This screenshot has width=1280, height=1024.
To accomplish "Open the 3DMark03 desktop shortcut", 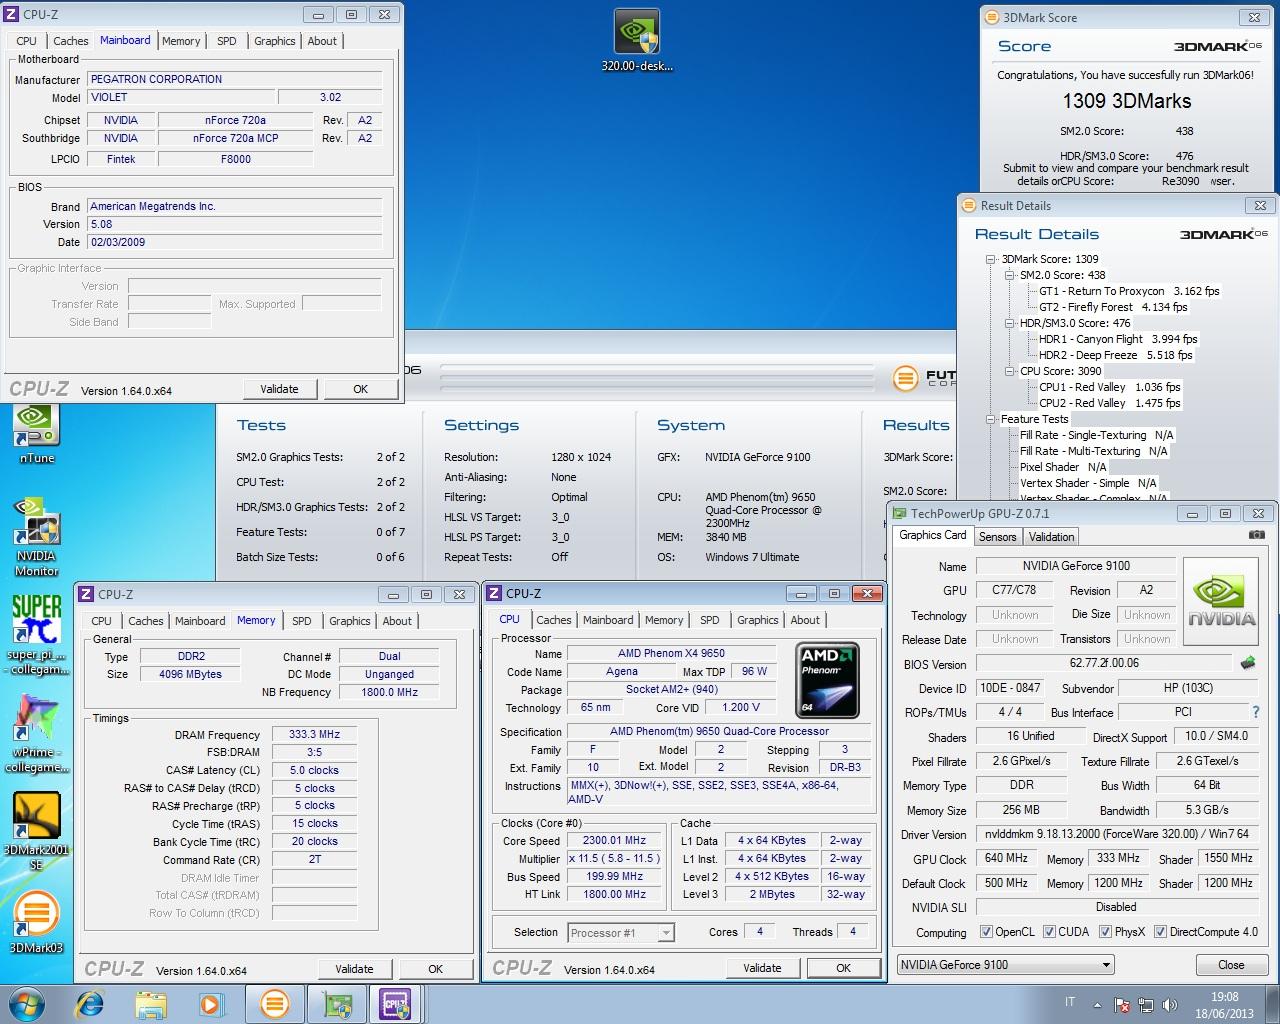I will [36, 920].
